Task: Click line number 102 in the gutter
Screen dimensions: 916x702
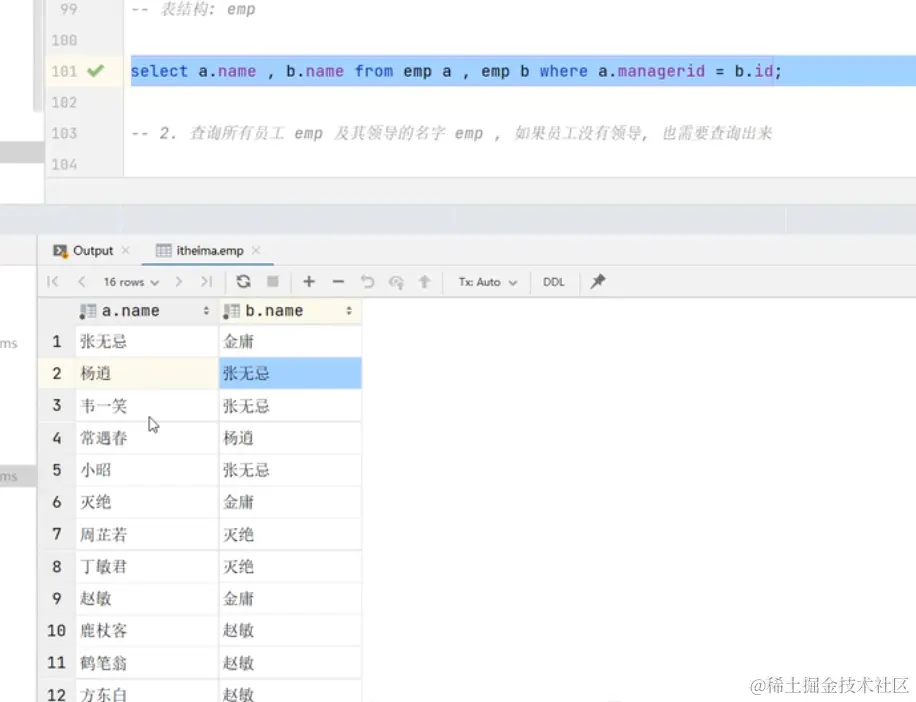Action: (x=64, y=102)
